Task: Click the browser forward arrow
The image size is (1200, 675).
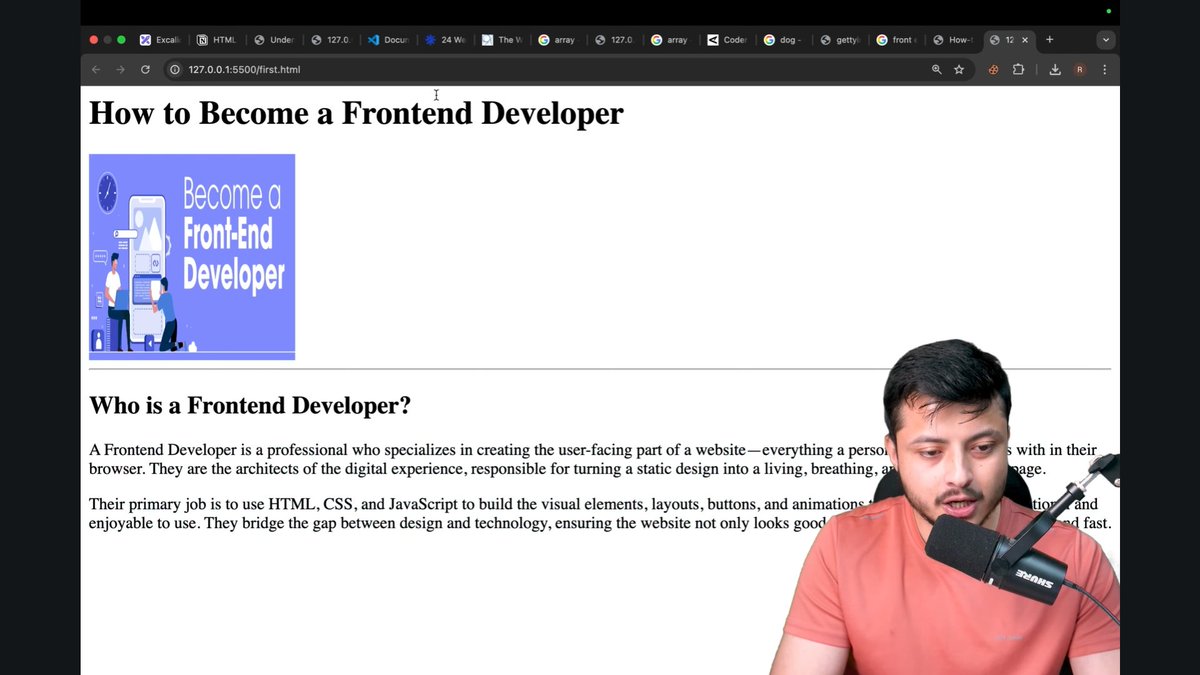Action: pyautogui.click(x=120, y=69)
